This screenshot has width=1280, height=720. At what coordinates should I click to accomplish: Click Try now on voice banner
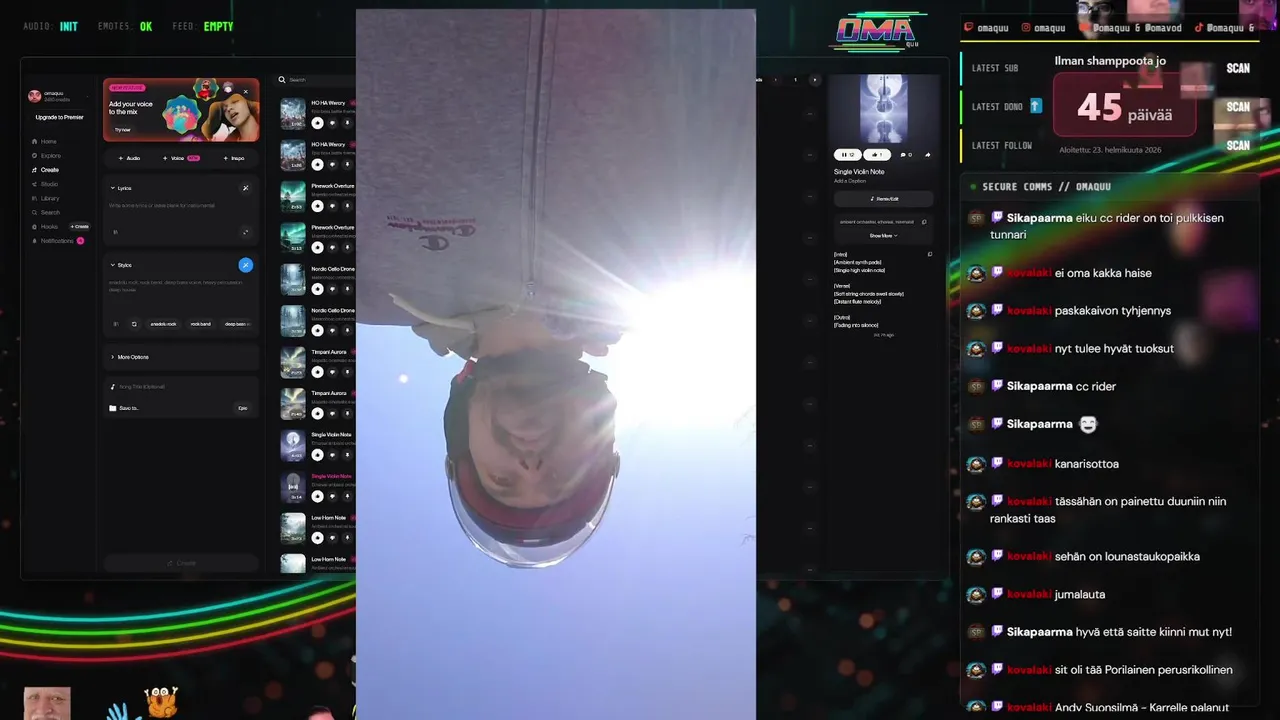point(122,129)
